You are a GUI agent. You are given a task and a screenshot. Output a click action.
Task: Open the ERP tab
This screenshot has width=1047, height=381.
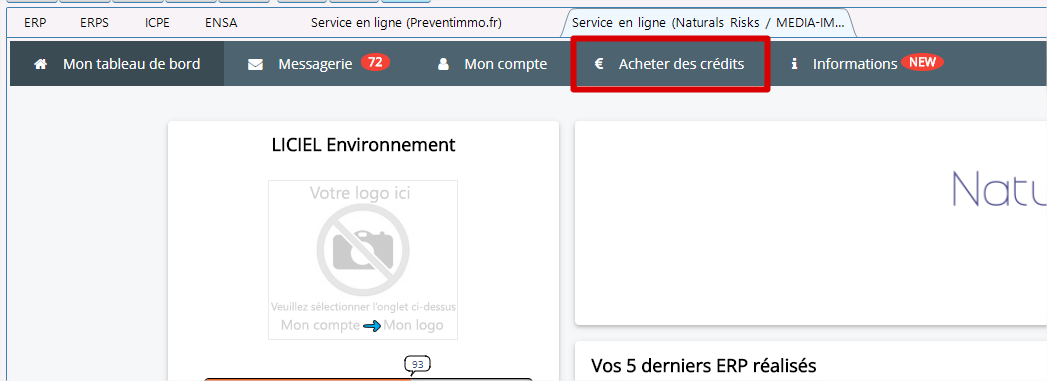coord(35,23)
